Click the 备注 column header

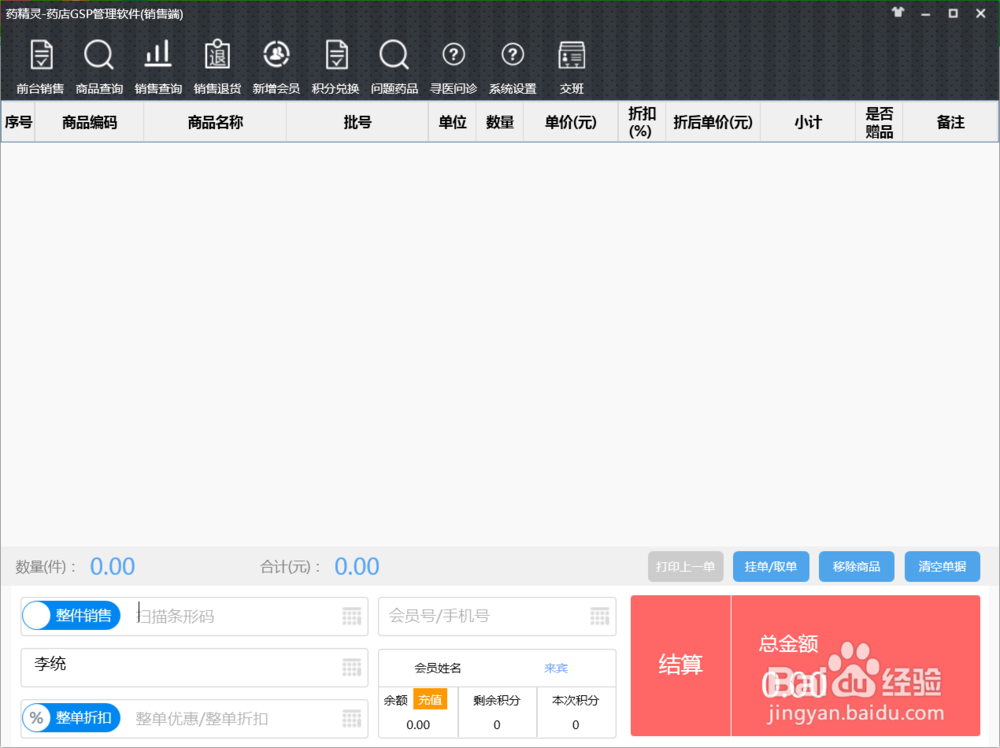tap(950, 122)
